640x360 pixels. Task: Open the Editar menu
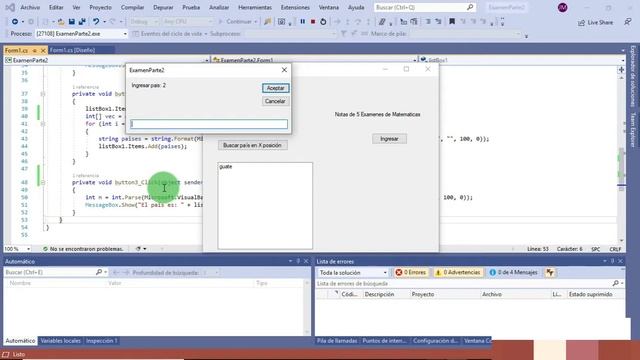pyautogui.click(x=56, y=7)
